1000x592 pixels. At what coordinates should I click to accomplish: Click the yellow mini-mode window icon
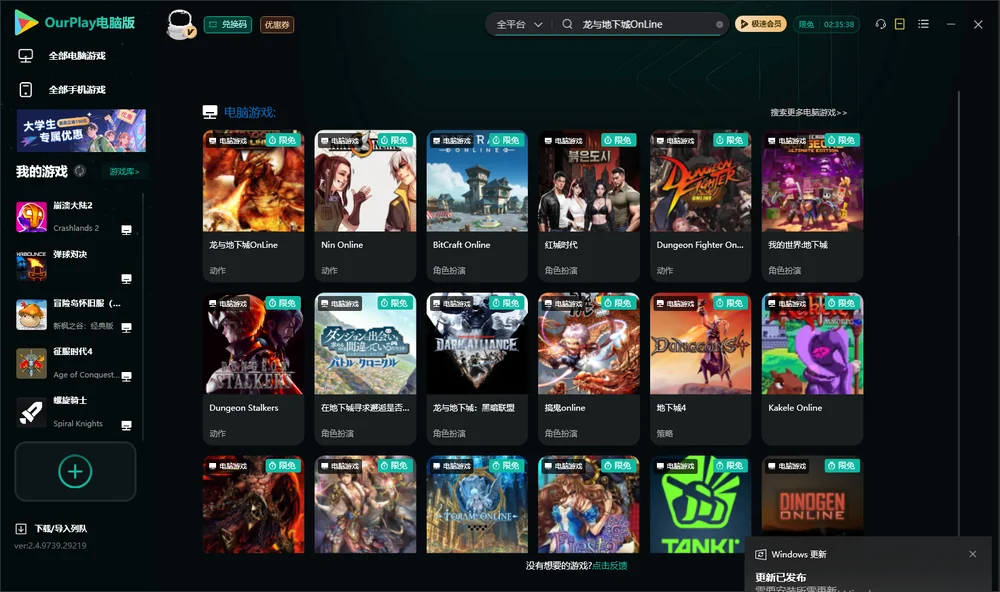[900, 24]
